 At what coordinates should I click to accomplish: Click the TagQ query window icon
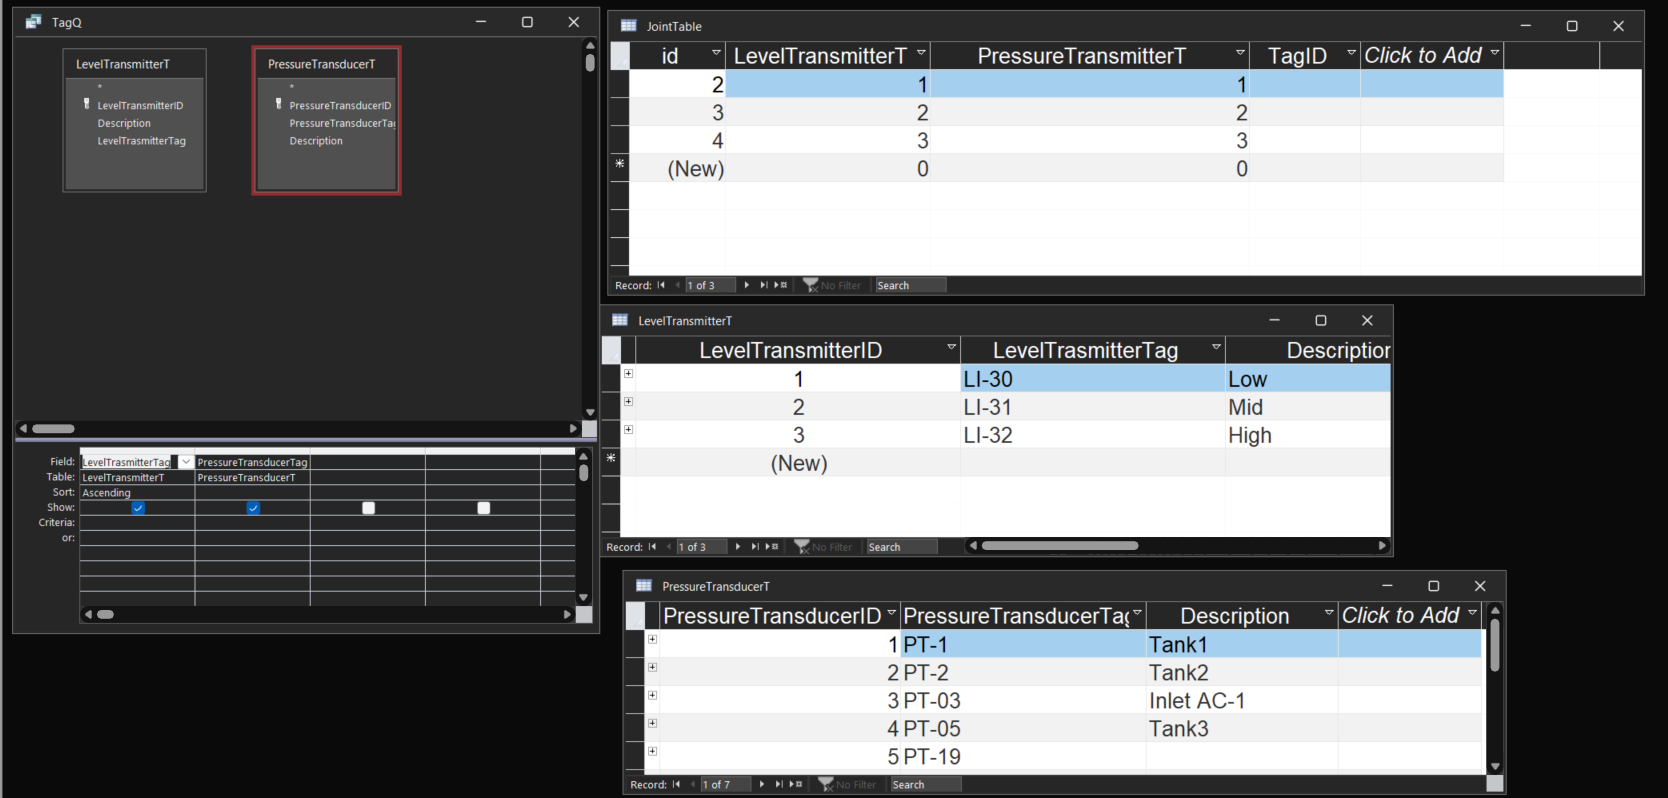point(33,21)
